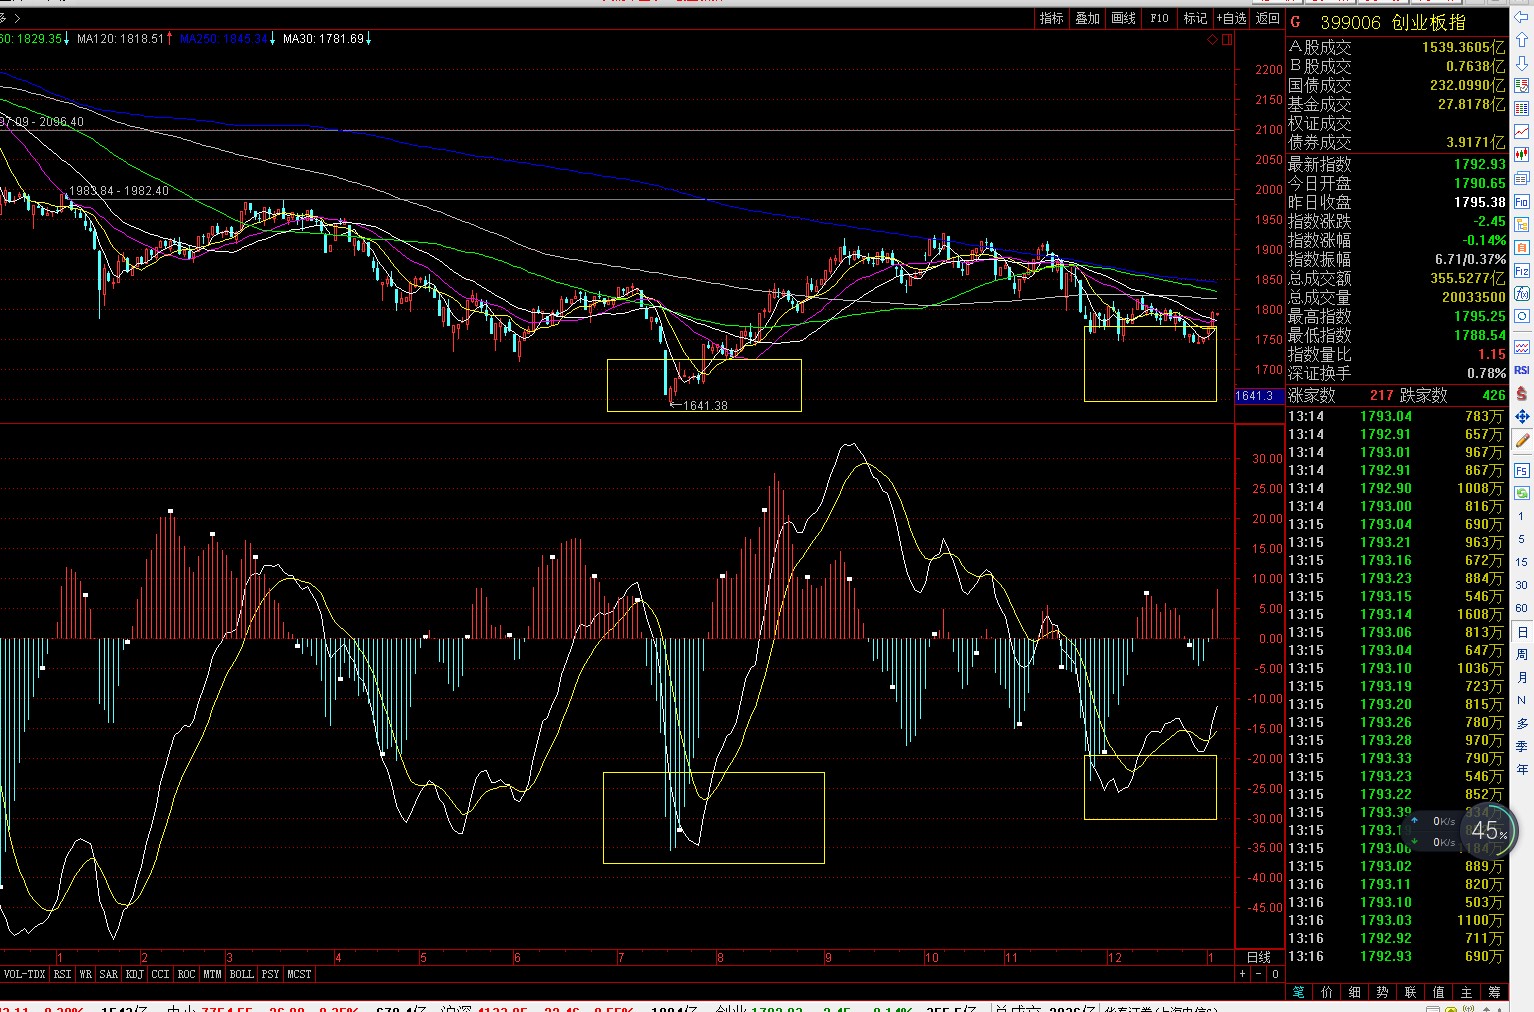Open the intraday line chart icon
This screenshot has width=1534, height=1012.
click(1521, 131)
